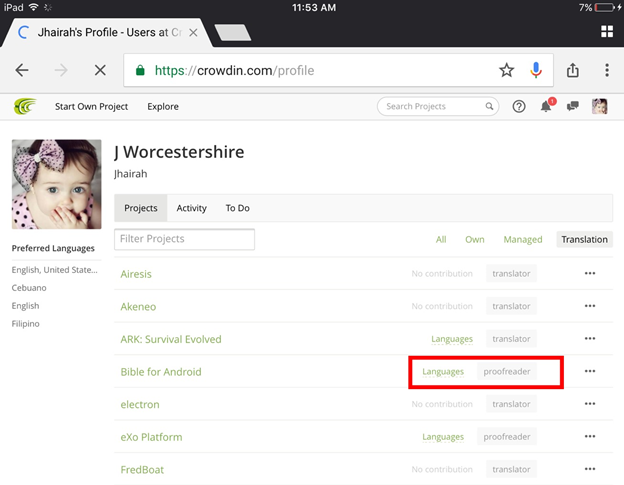
Task: Click the proofreader badge for Bible for Android
Action: [507, 372]
